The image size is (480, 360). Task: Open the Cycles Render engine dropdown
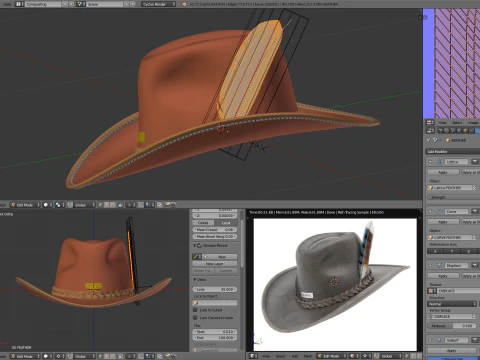(158, 4)
